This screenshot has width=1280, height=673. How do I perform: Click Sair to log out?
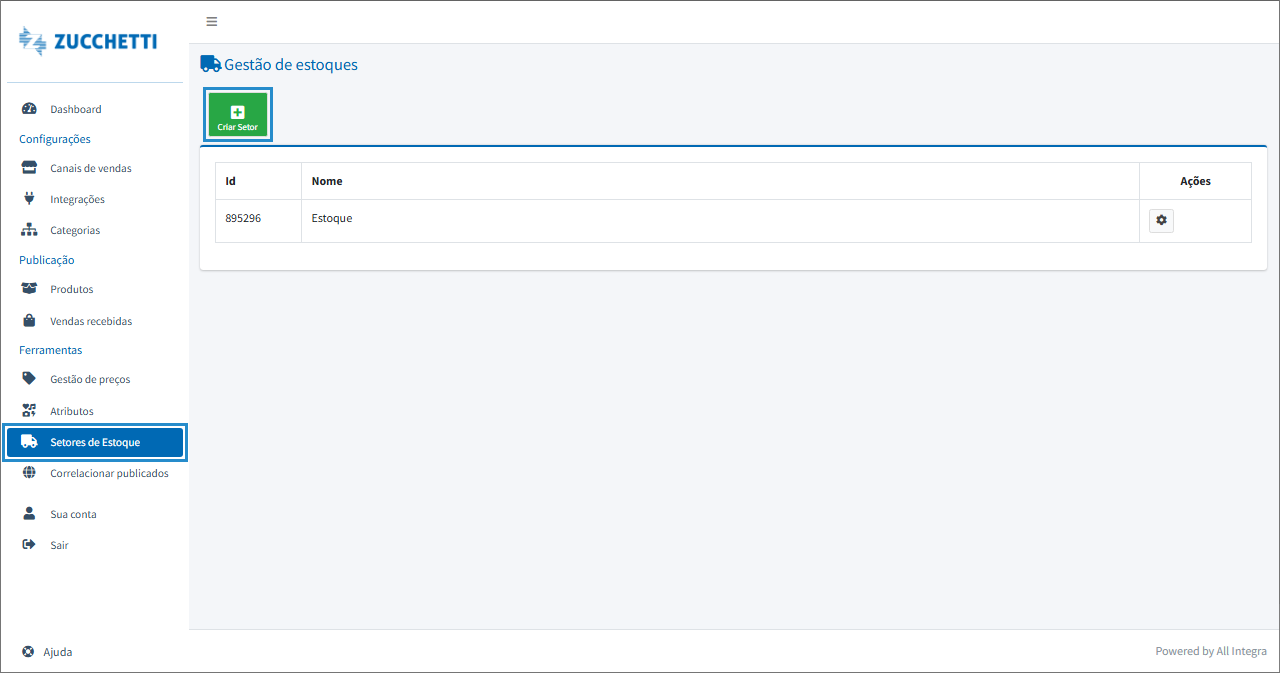coord(59,545)
